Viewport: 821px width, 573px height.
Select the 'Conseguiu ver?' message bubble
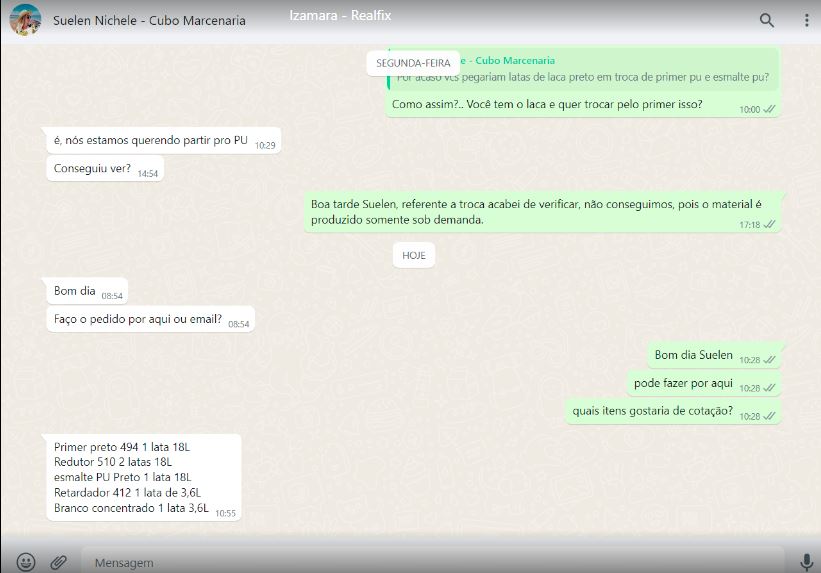click(x=93, y=169)
